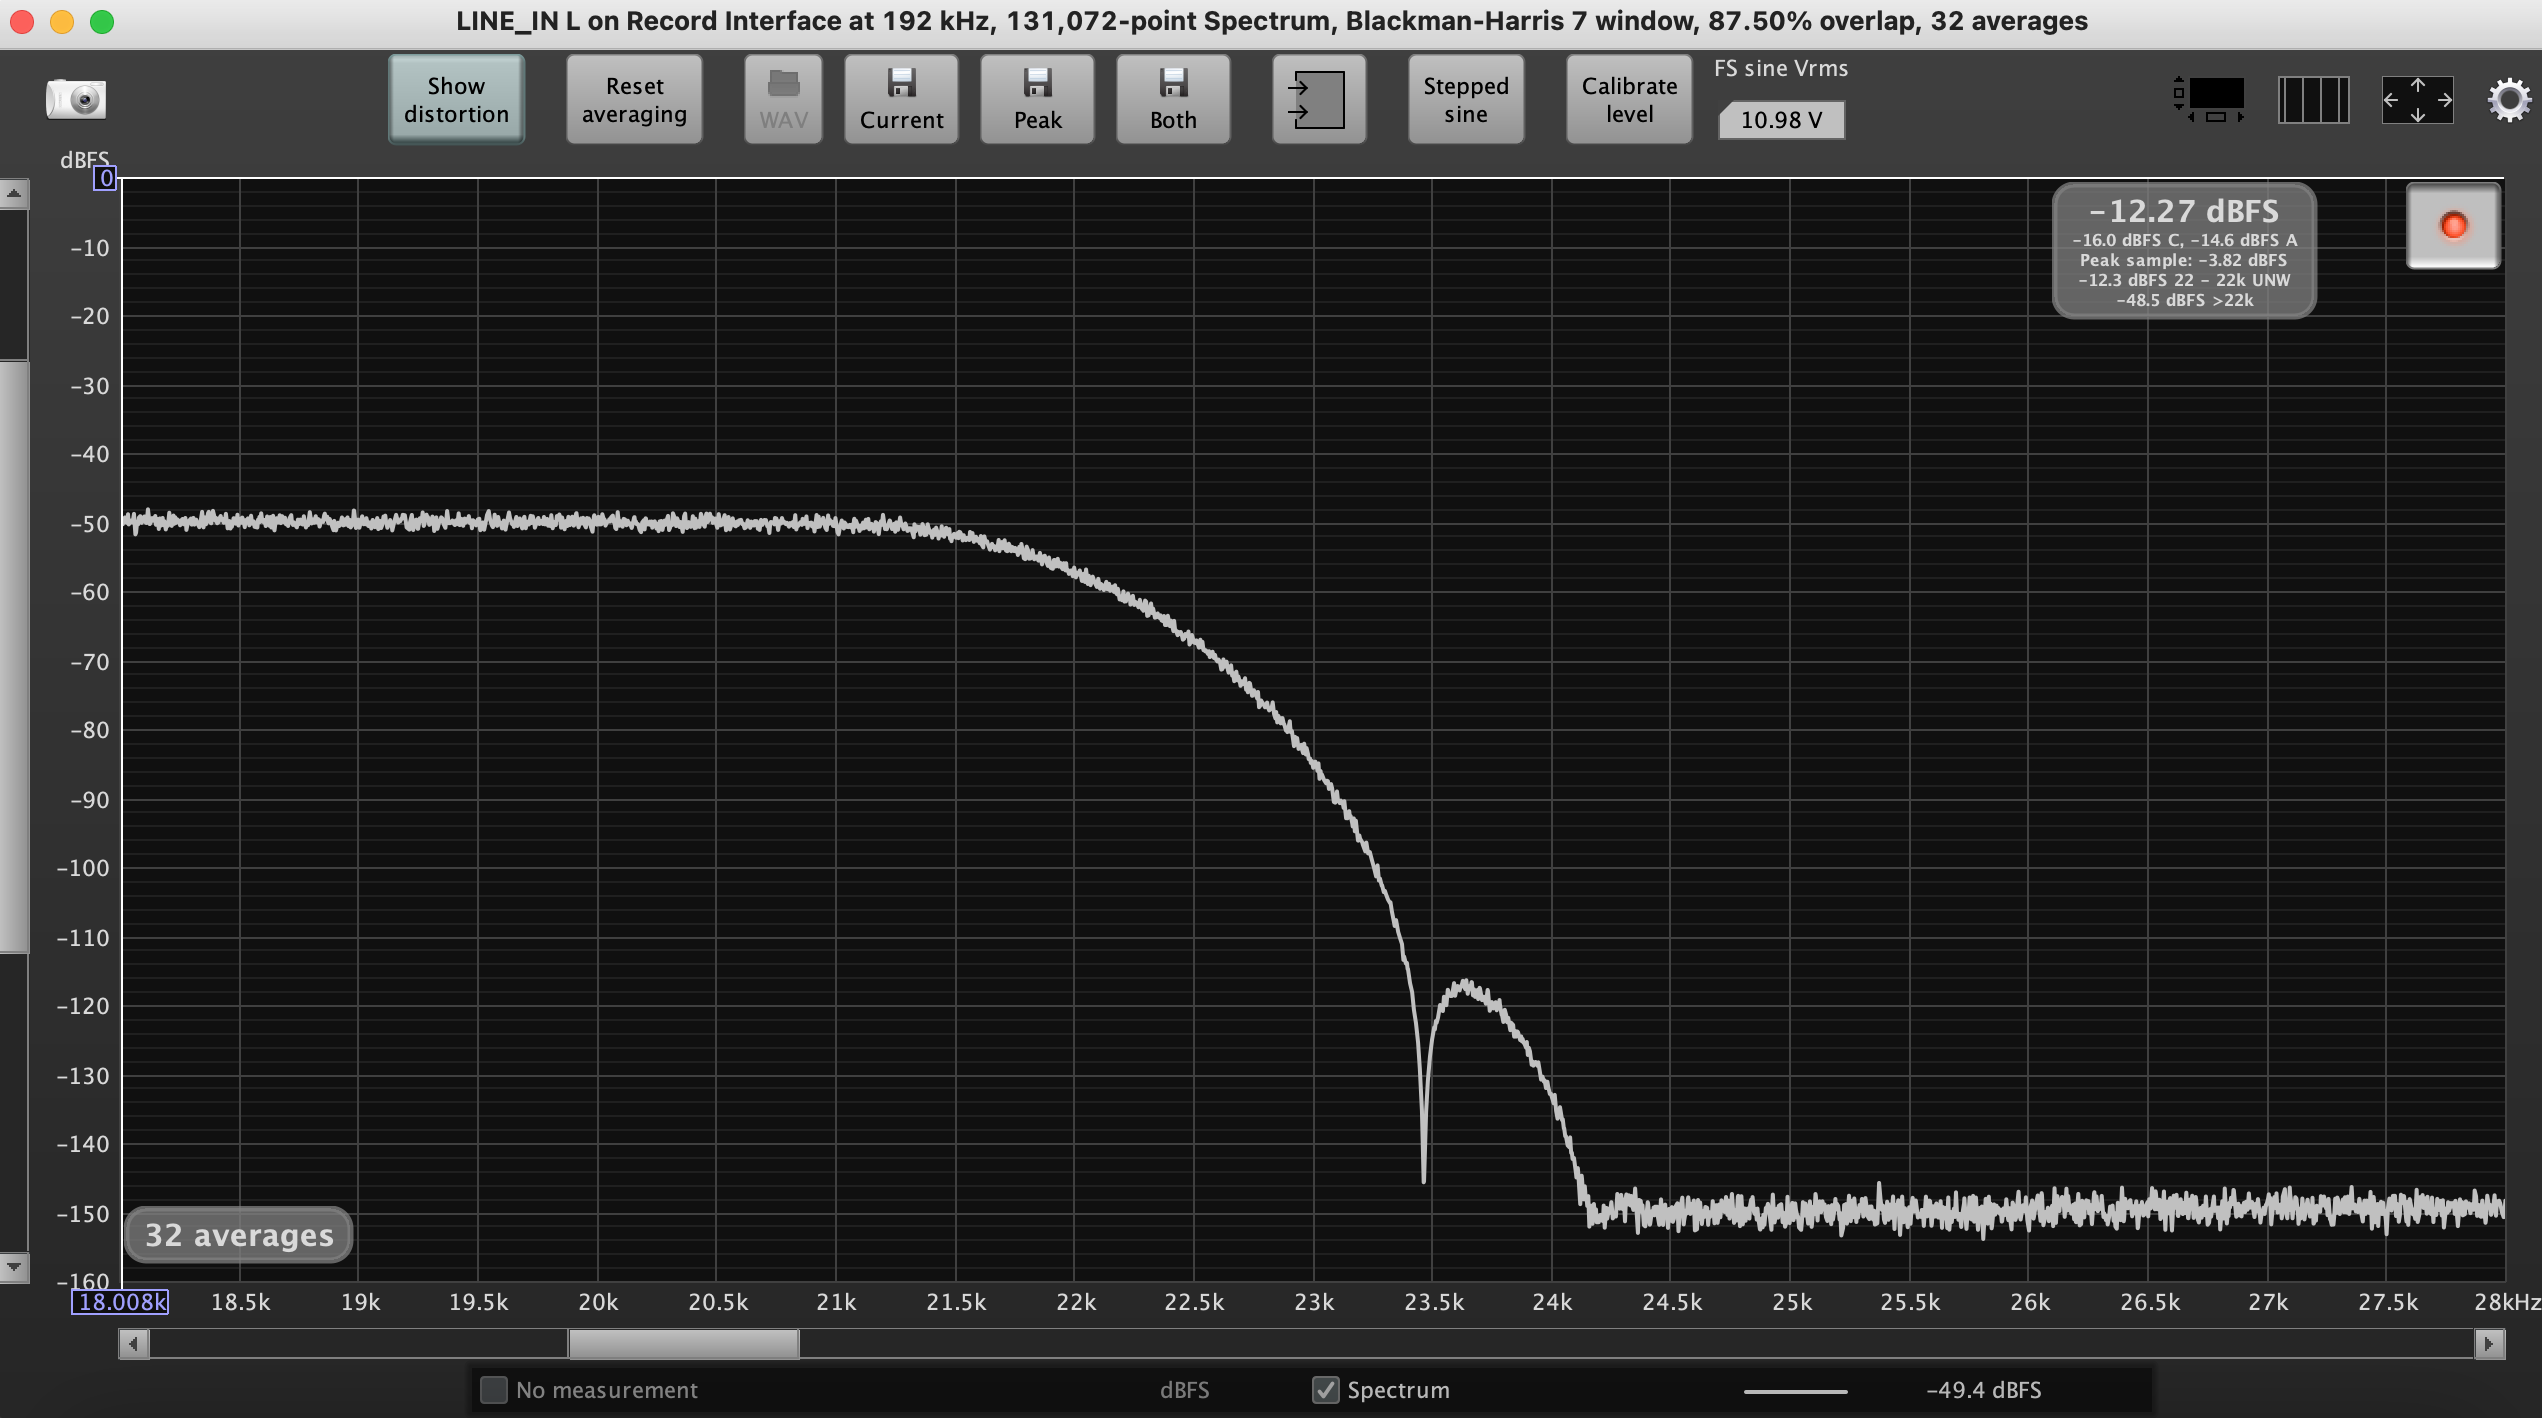The image size is (2542, 1418).
Task: Click the 32 averages indicator
Action: click(239, 1235)
